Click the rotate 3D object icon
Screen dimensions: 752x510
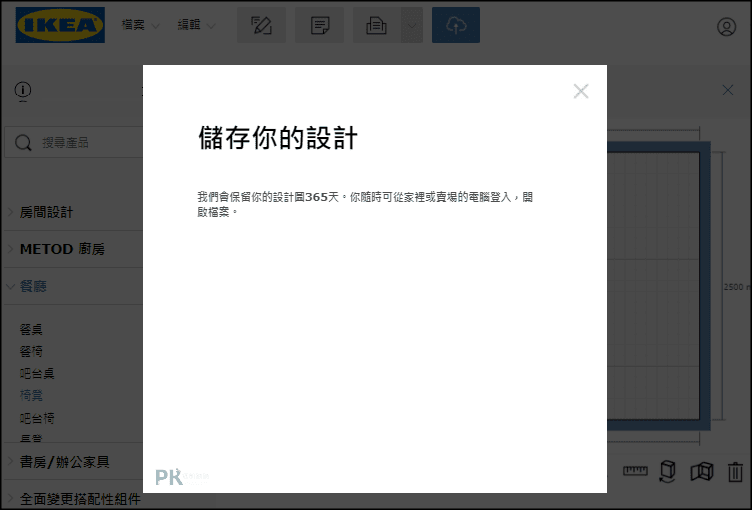(668, 471)
